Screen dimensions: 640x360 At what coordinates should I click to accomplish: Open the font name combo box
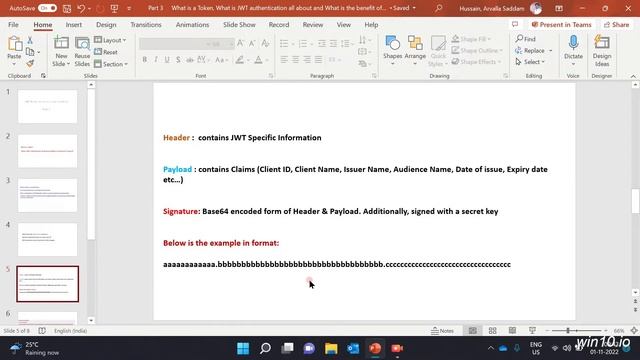click(173, 44)
